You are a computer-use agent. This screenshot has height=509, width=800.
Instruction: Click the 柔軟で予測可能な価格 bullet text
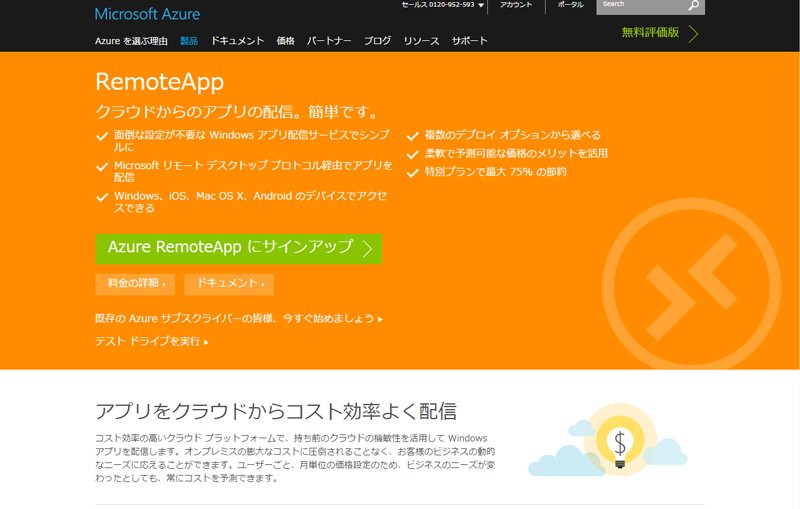tap(516, 154)
